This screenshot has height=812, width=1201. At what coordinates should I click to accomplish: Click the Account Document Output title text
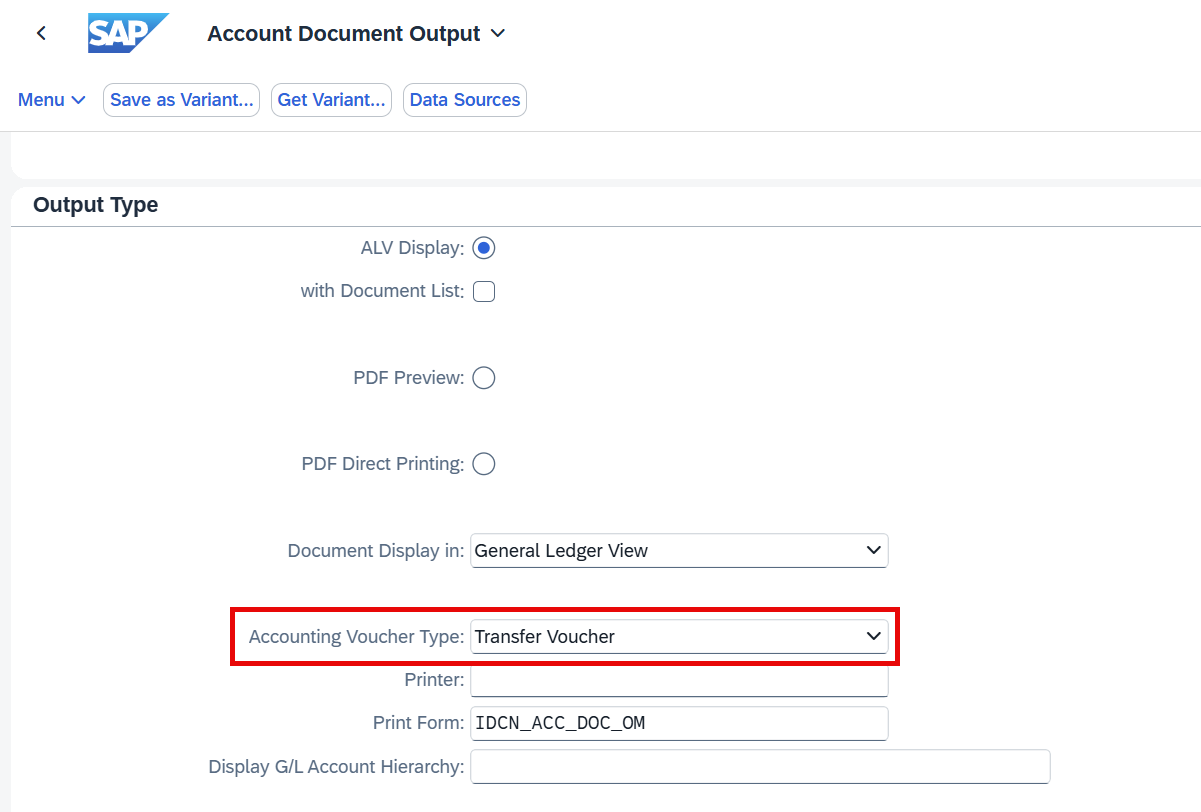point(344,34)
